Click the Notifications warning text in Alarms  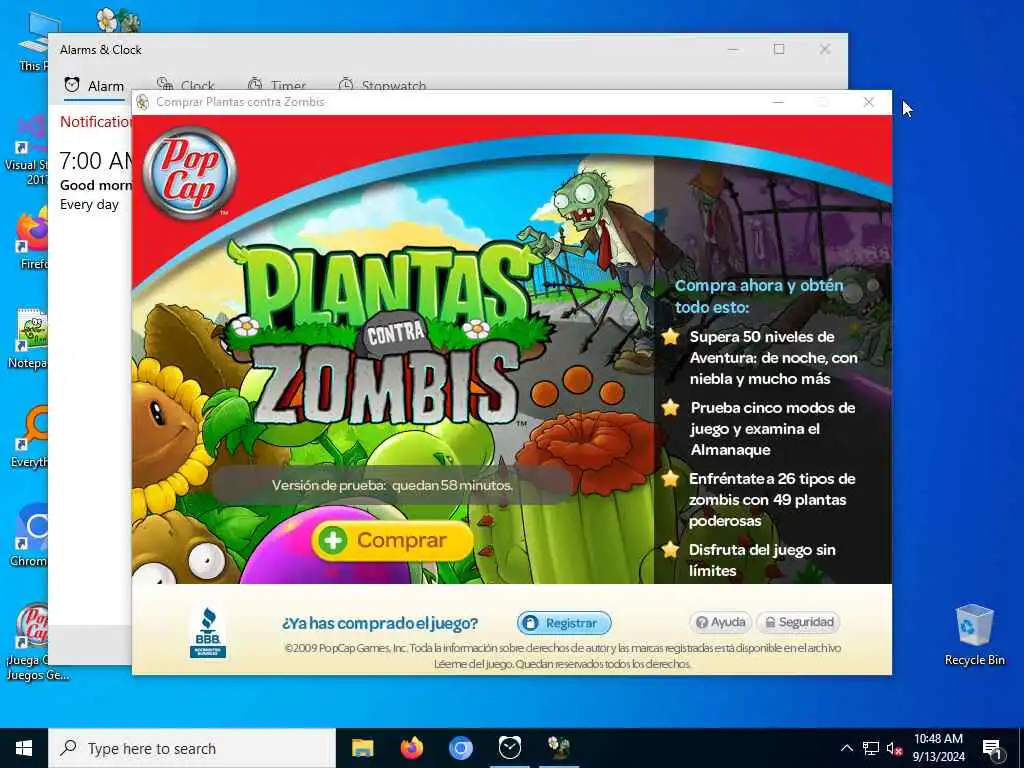(96, 122)
